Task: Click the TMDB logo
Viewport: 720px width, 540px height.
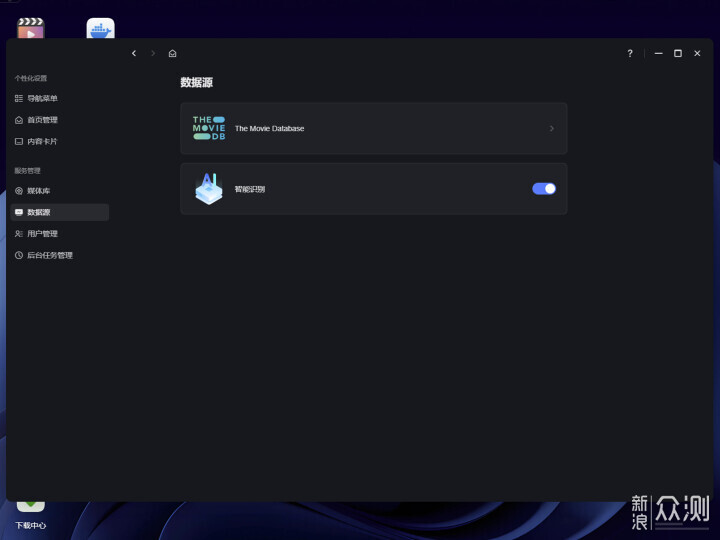Action: (209, 128)
